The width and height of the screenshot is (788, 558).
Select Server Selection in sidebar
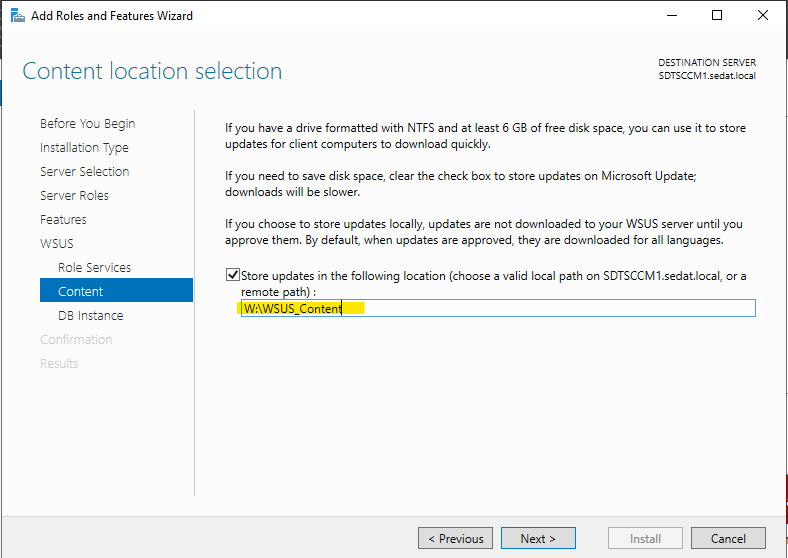point(84,171)
